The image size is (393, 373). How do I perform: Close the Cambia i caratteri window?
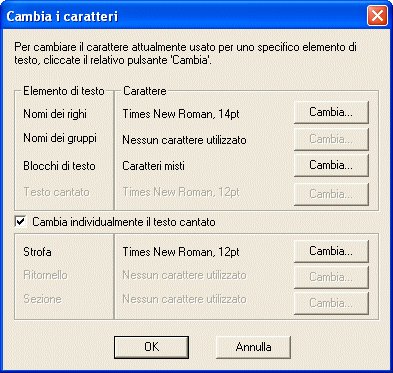pyautogui.click(x=377, y=16)
